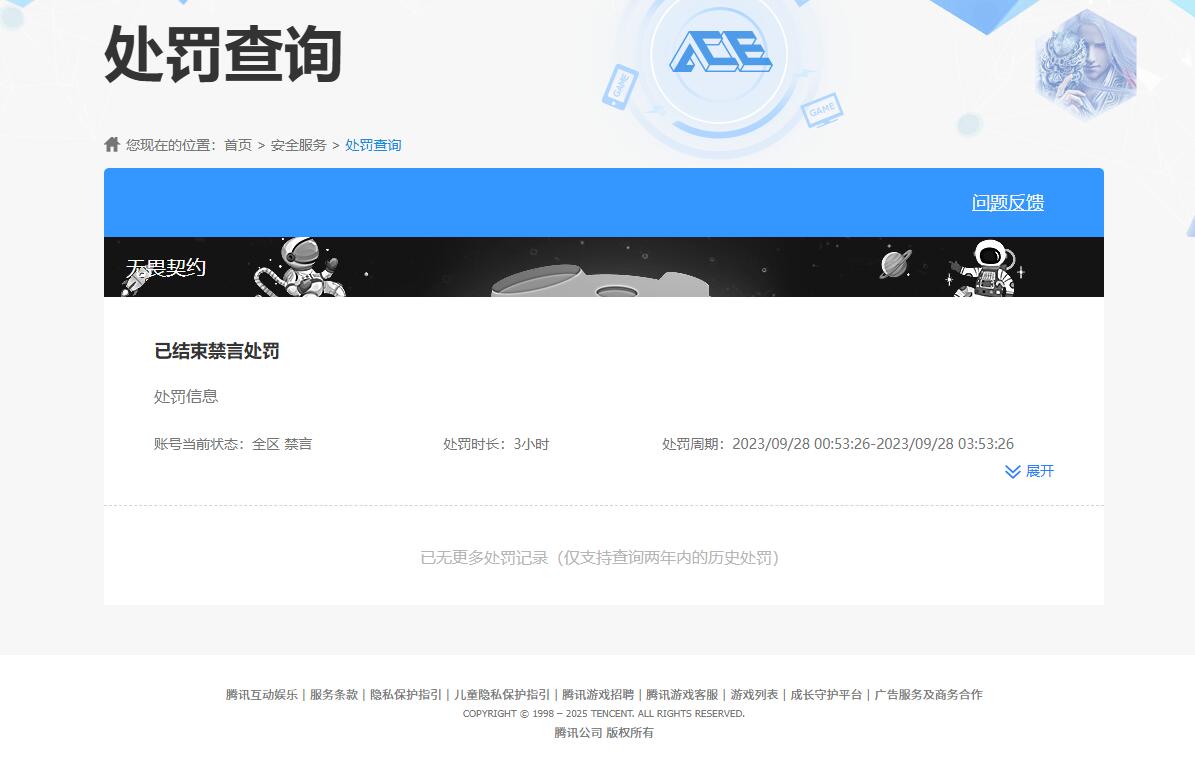Expand punishment details with 展开
Image resolution: width=1195 pixels, height=779 pixels.
click(x=1030, y=471)
